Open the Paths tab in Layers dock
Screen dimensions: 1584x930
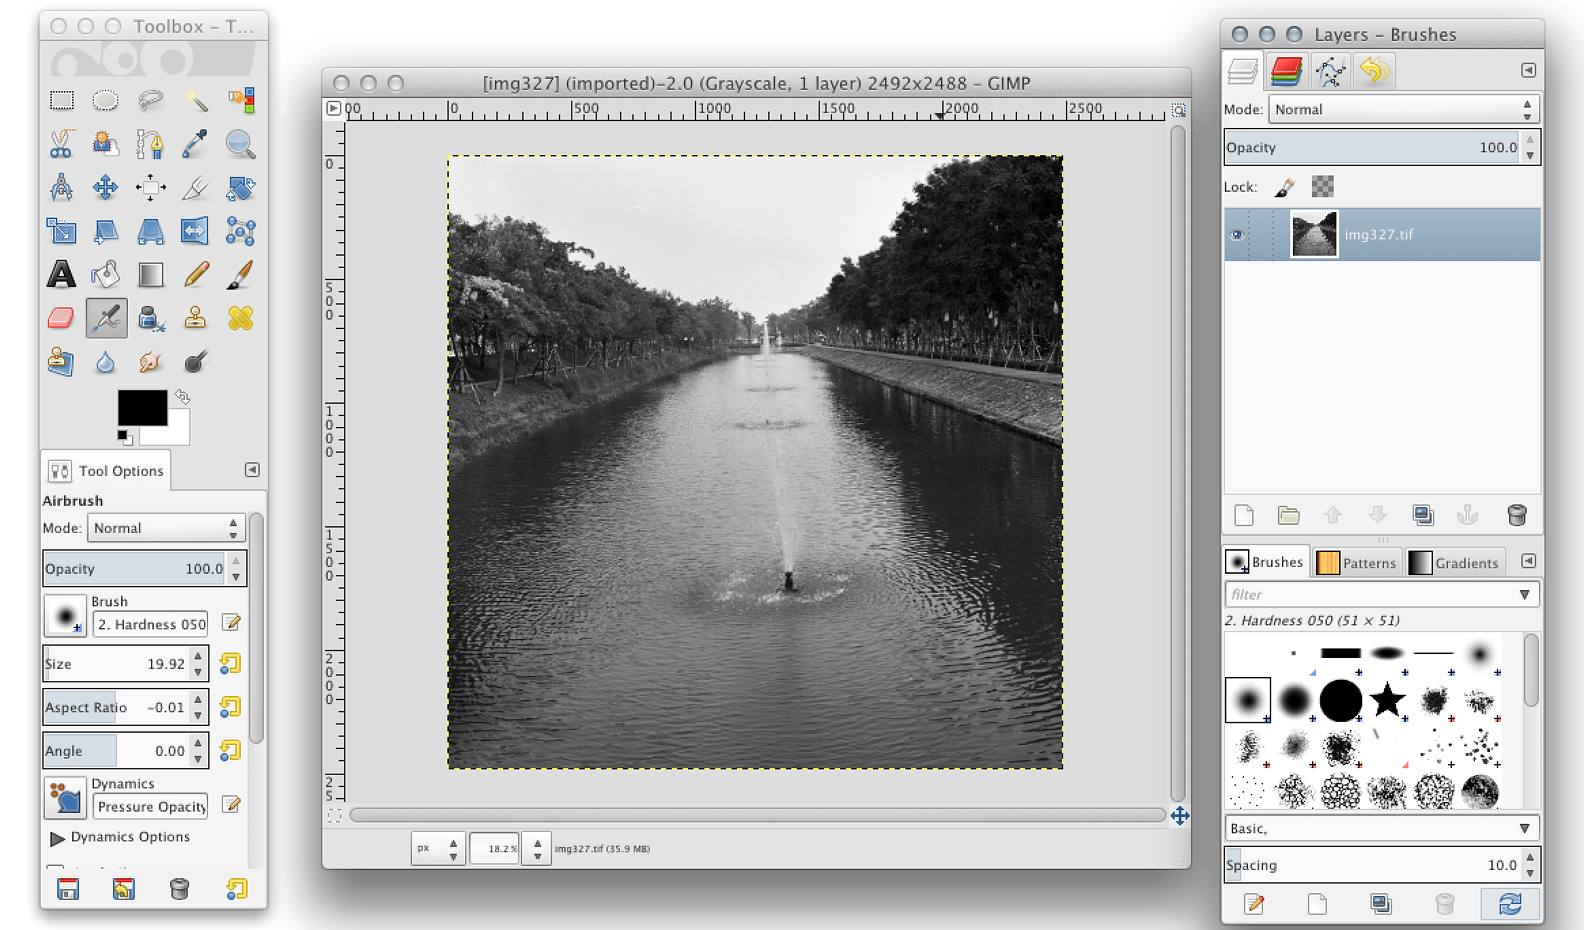point(1330,71)
